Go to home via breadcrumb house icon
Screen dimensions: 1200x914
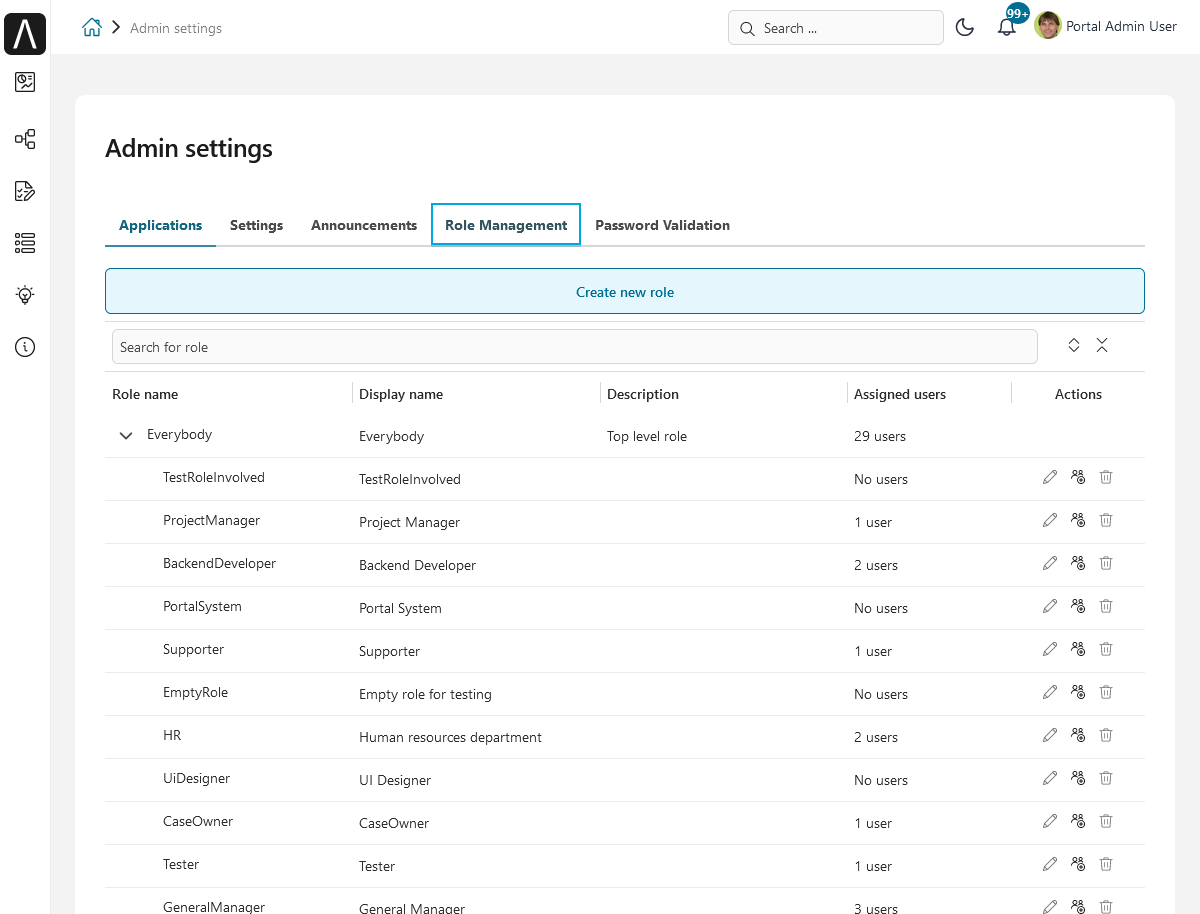[92, 28]
